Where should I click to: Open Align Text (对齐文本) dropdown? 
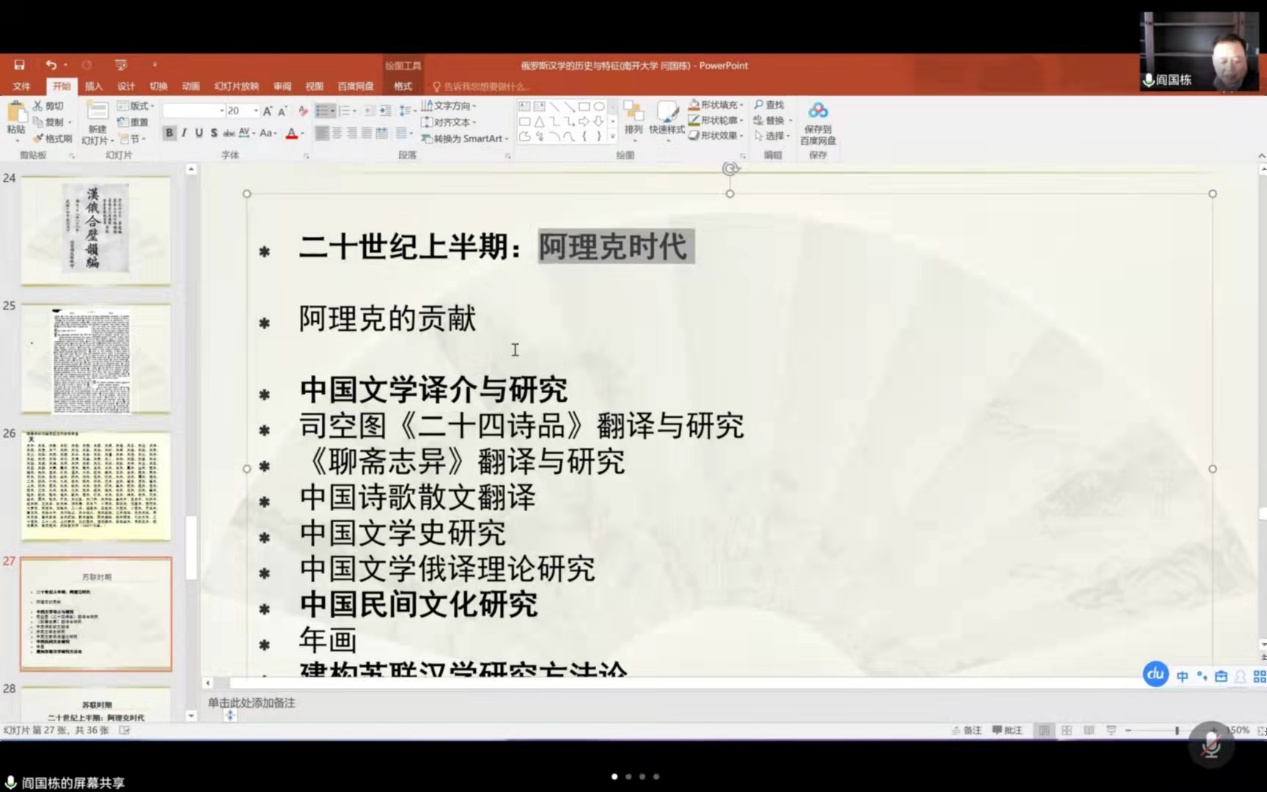tap(449, 122)
